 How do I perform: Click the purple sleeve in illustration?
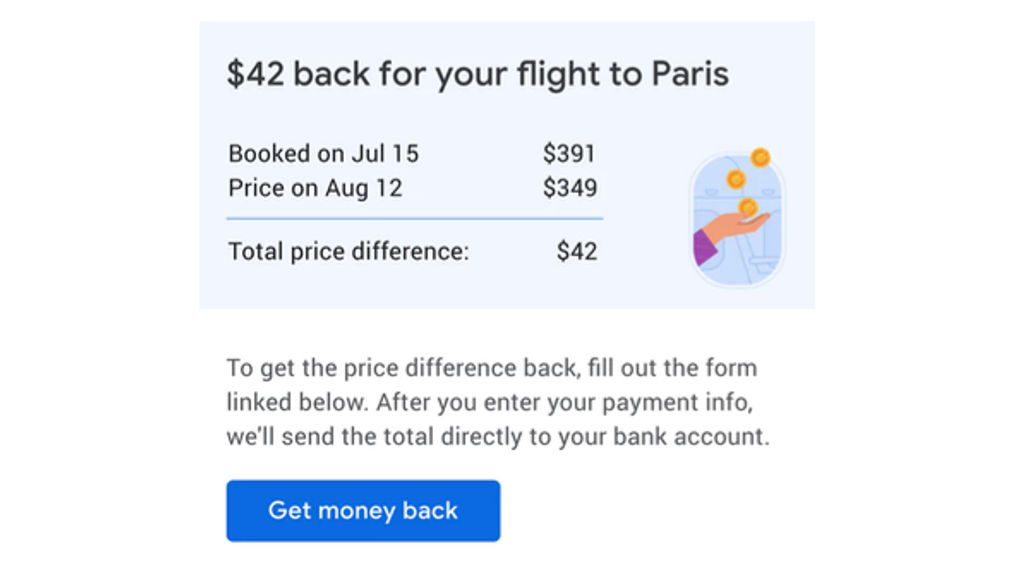[704, 247]
